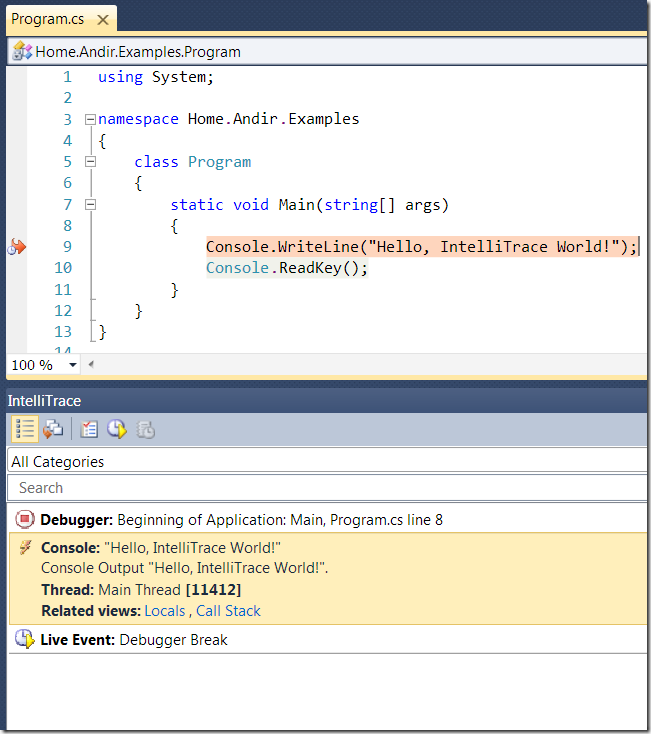
Task: Open the All Categories filter dropdown
Action: (x=328, y=462)
